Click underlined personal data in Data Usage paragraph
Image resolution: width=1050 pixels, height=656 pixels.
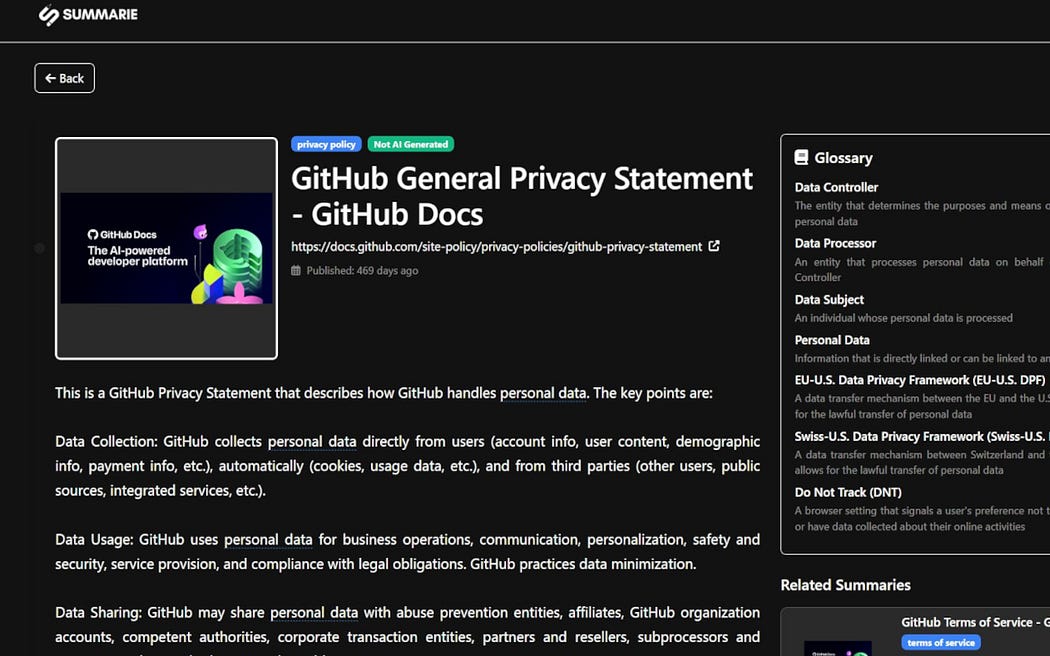(x=268, y=540)
